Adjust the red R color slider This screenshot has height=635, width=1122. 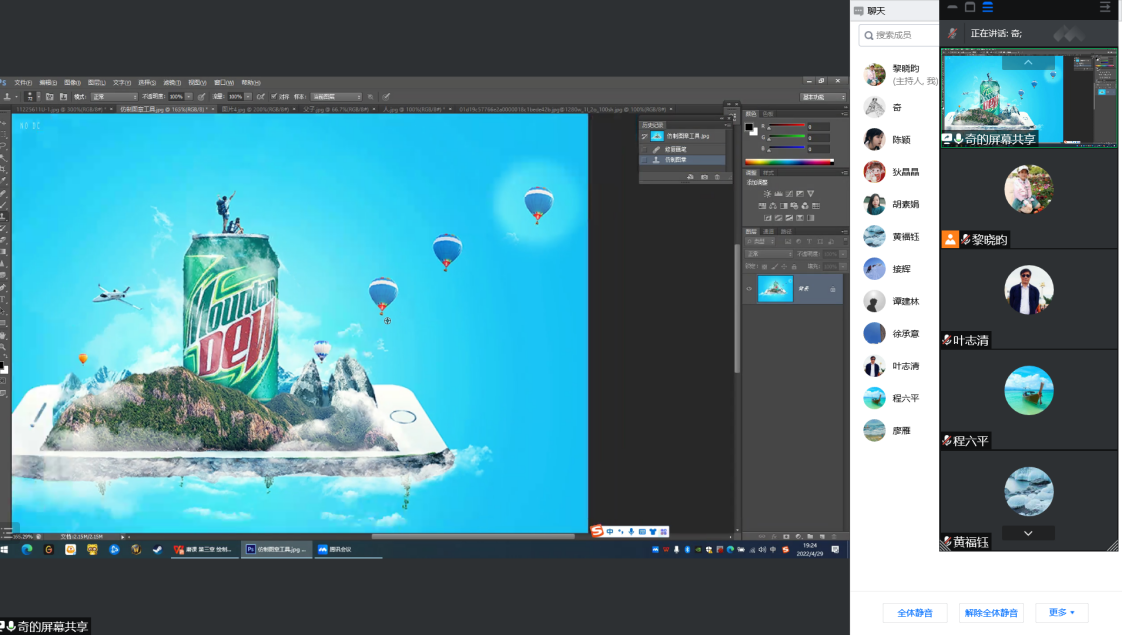point(787,125)
